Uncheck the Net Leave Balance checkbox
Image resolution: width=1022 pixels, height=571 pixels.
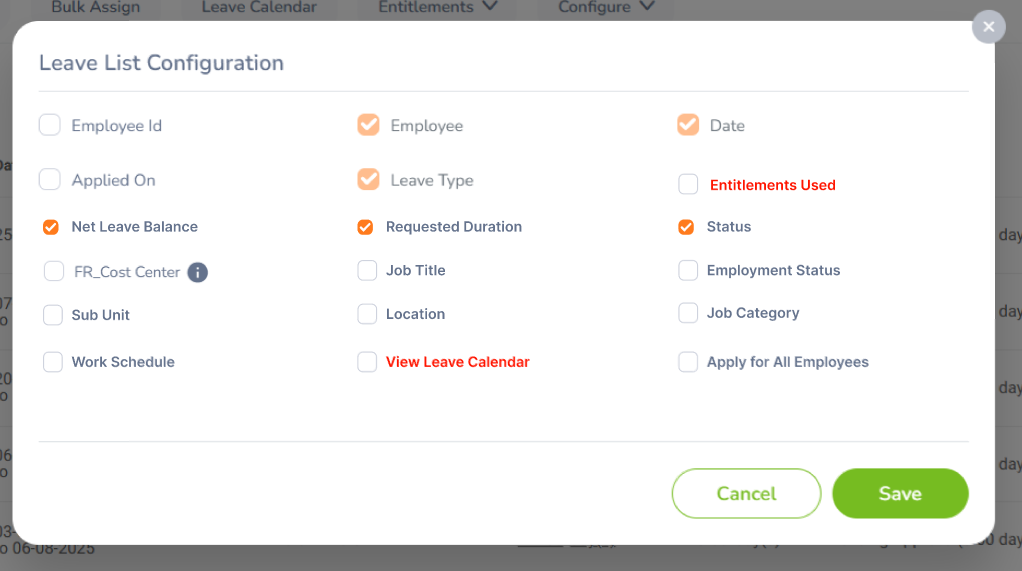51,227
